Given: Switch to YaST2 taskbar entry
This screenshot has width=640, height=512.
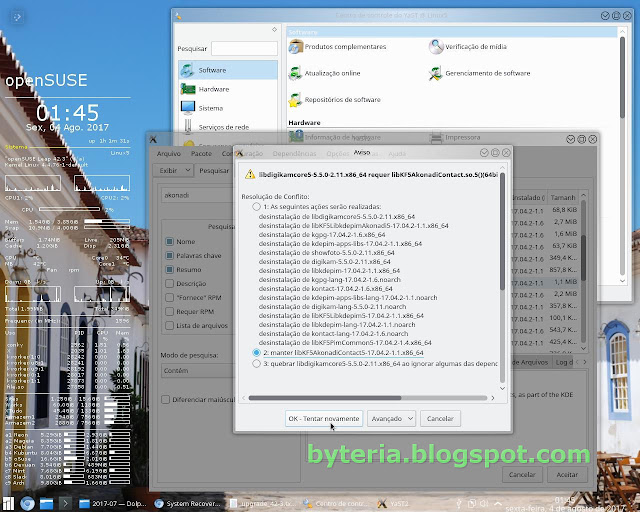Looking at the screenshot, I should pos(392,504).
